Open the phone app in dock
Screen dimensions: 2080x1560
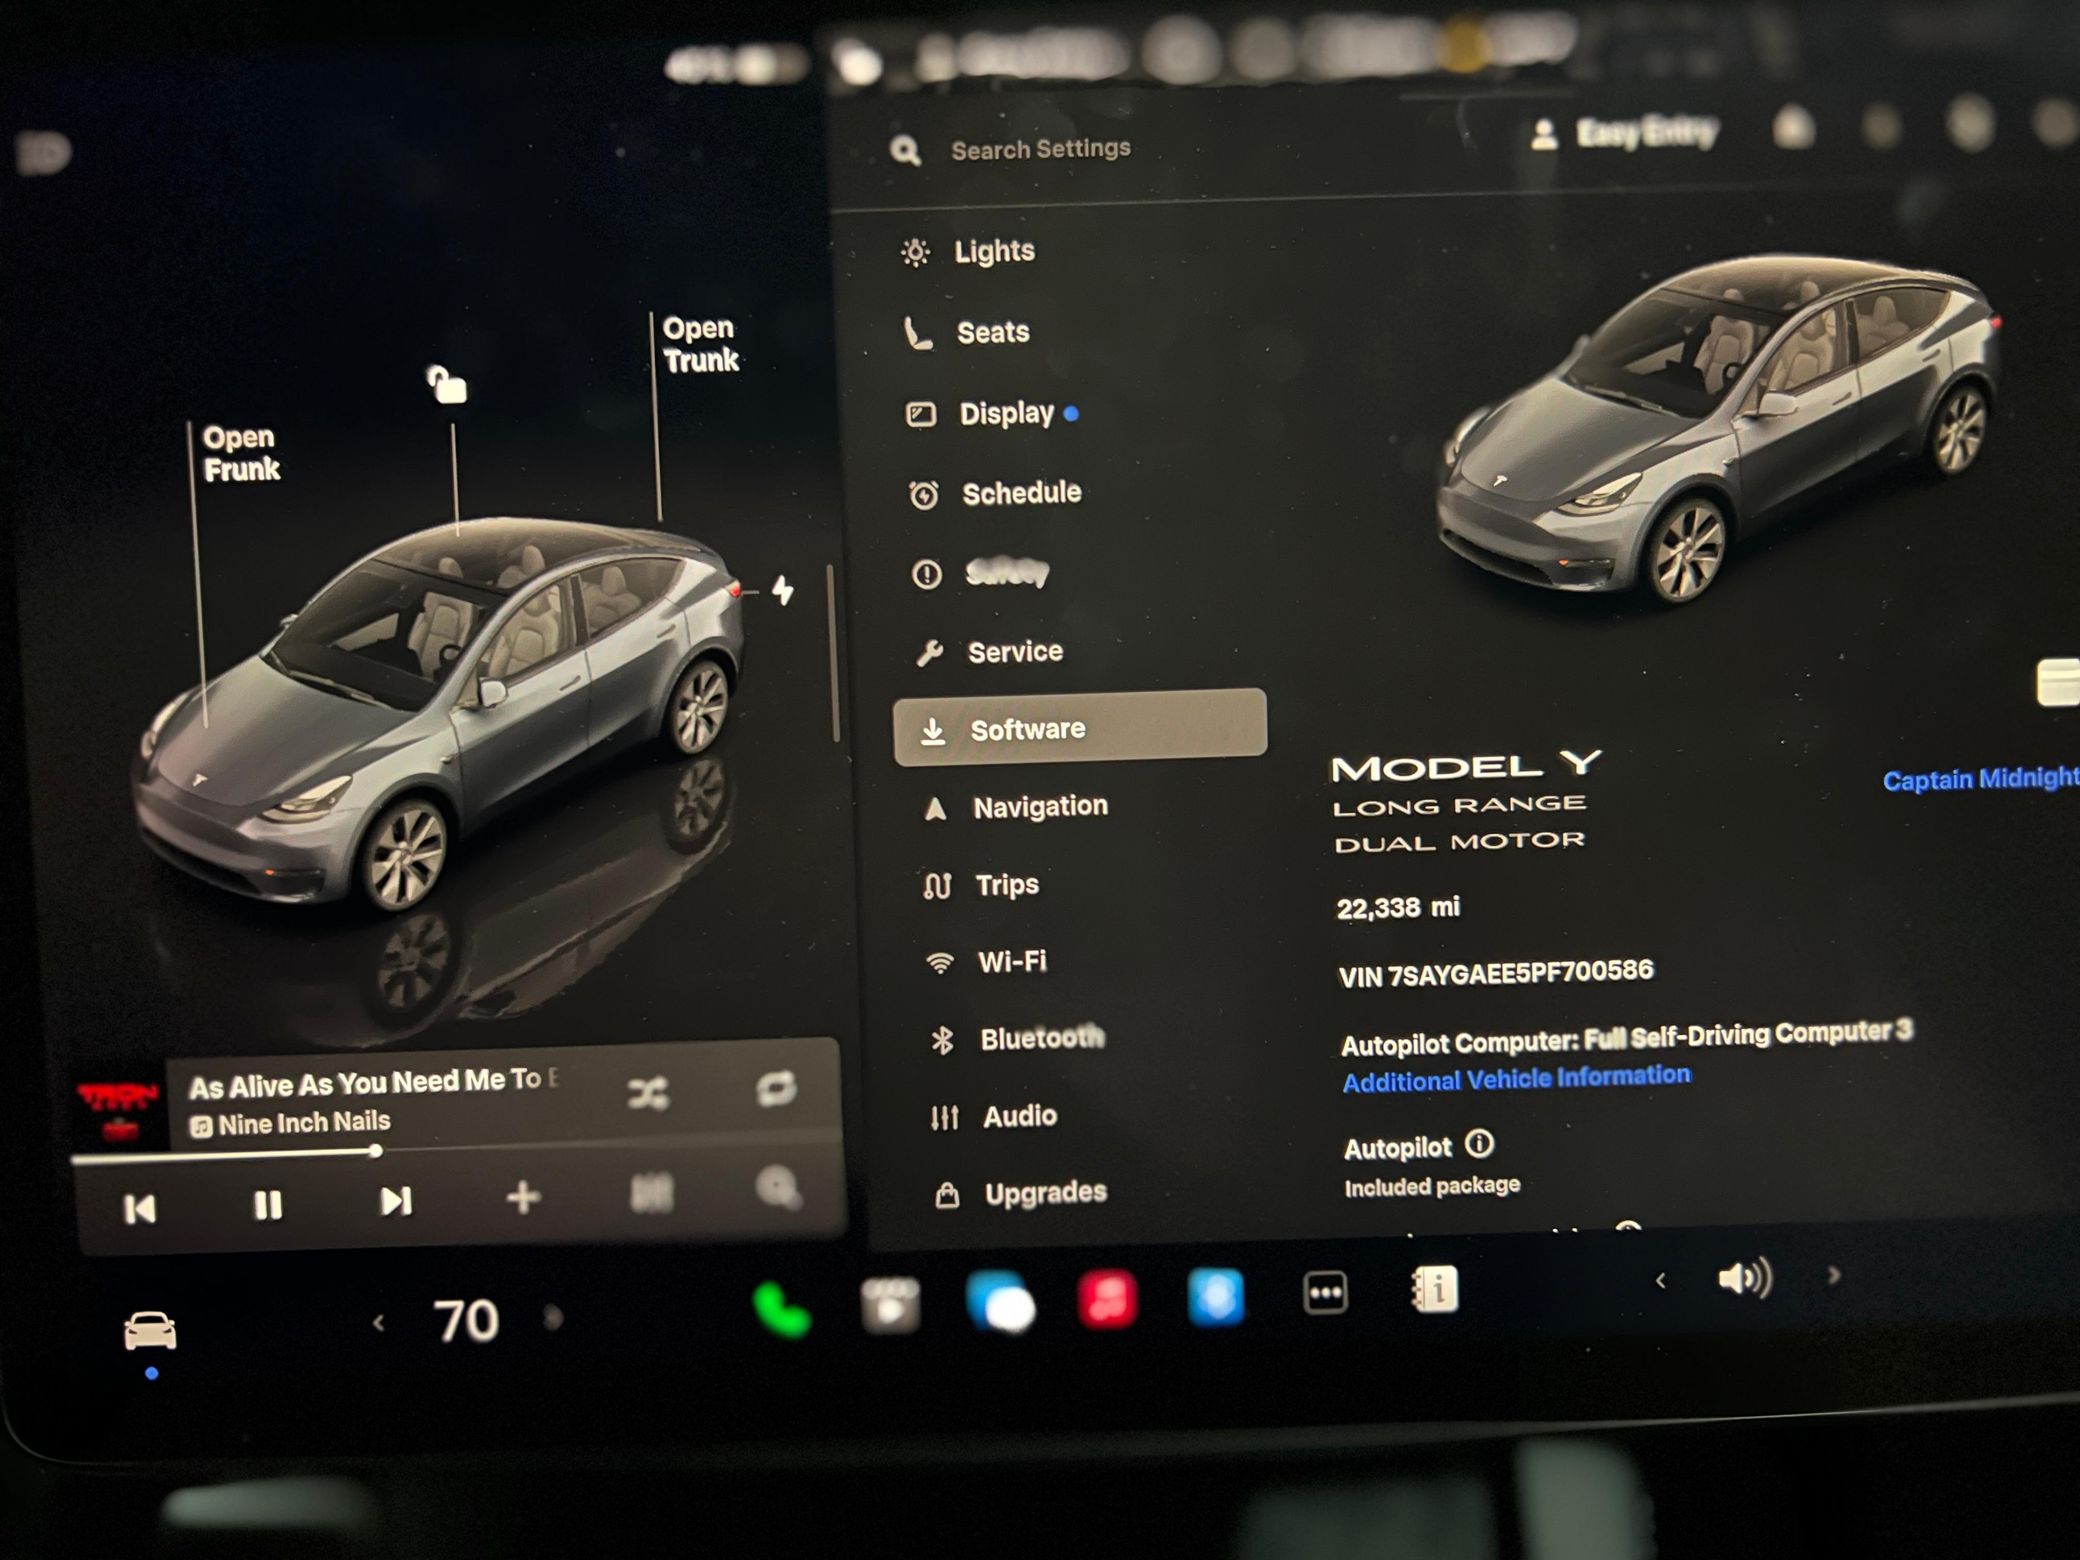pos(781,1309)
